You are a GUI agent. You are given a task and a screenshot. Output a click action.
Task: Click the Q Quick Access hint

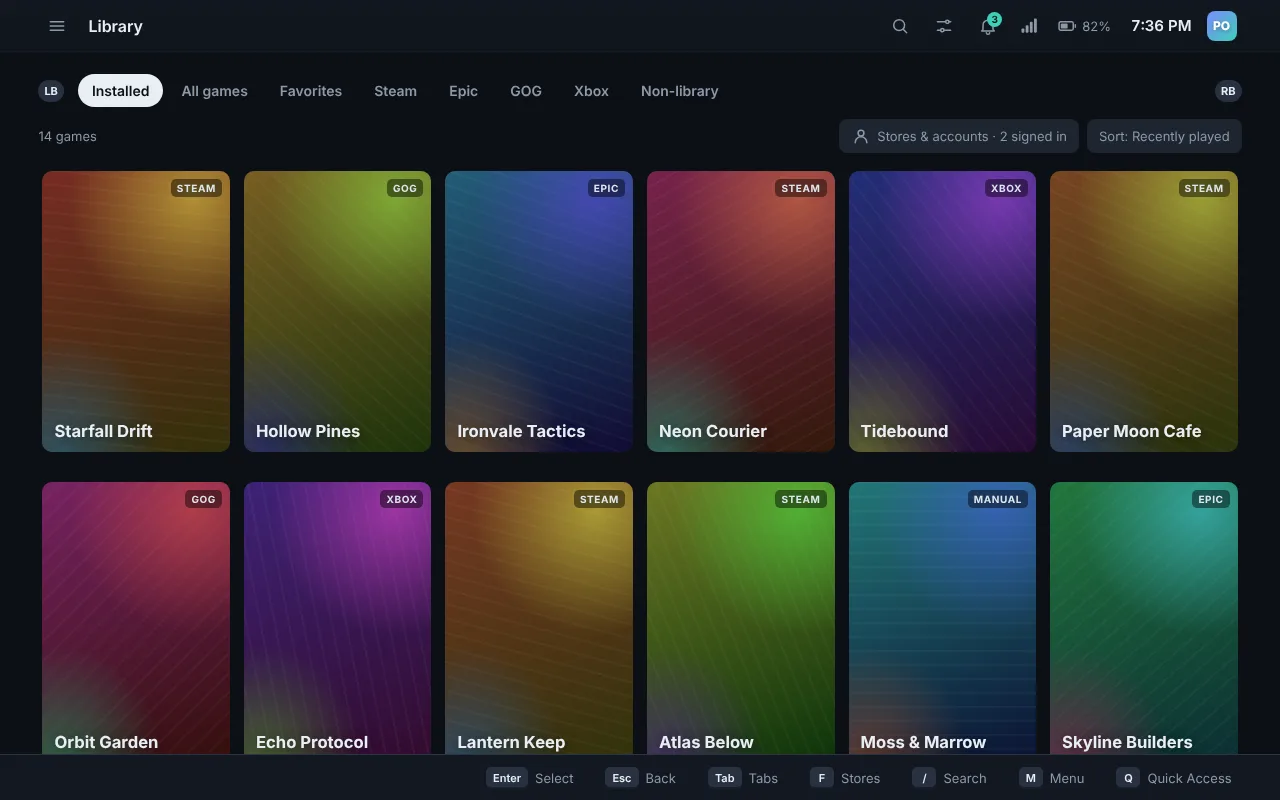(1174, 778)
